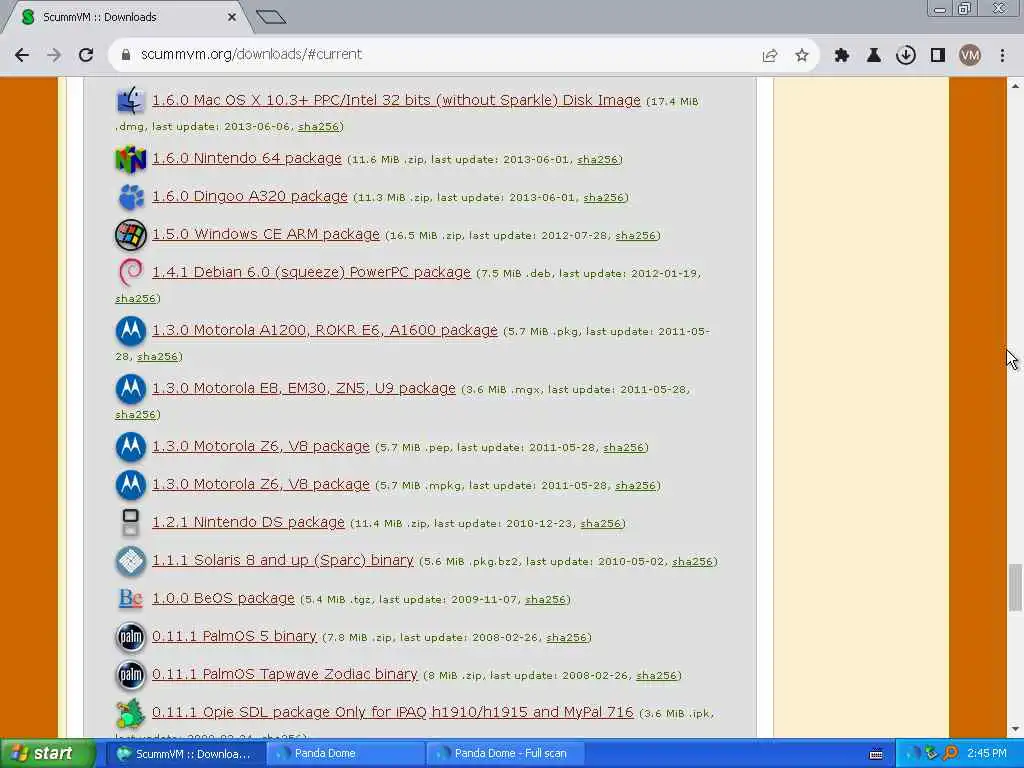The image size is (1024, 768).
Task: Click the magnifier icon in system tray
Action: (x=952, y=754)
